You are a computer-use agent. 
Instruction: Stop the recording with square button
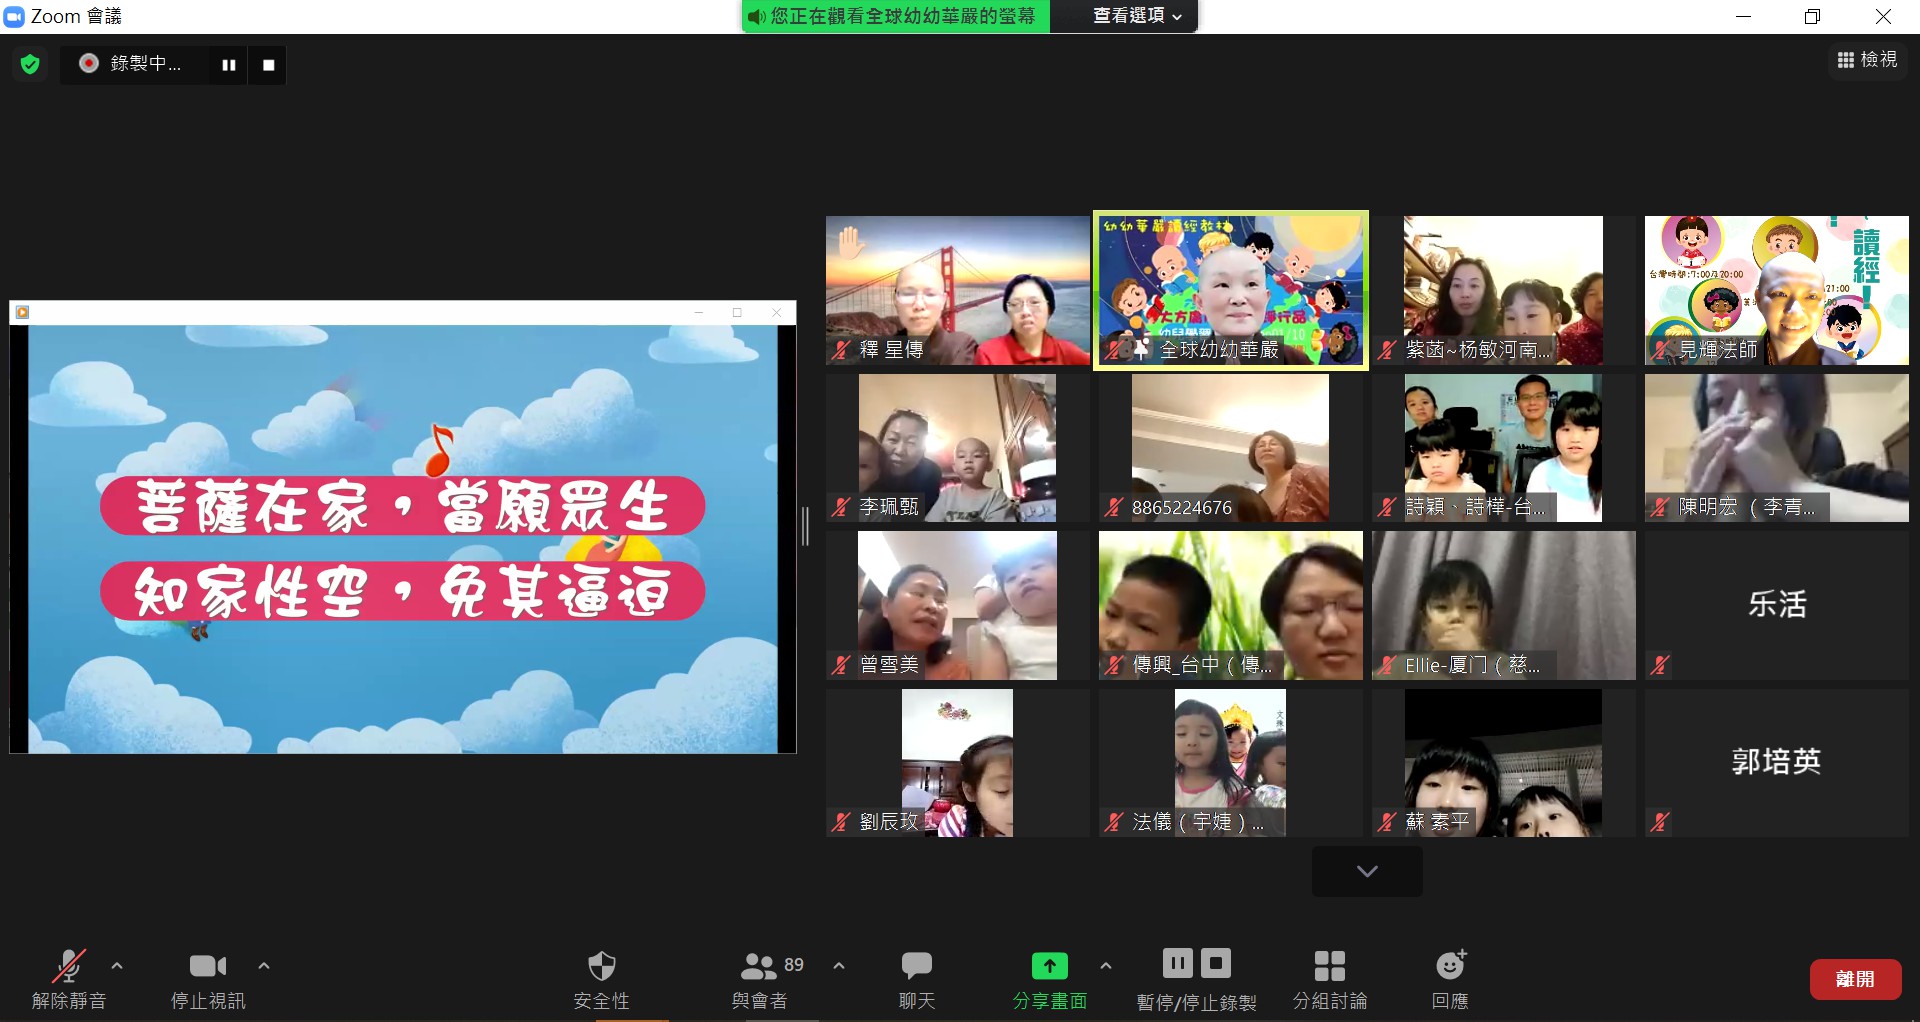268,65
